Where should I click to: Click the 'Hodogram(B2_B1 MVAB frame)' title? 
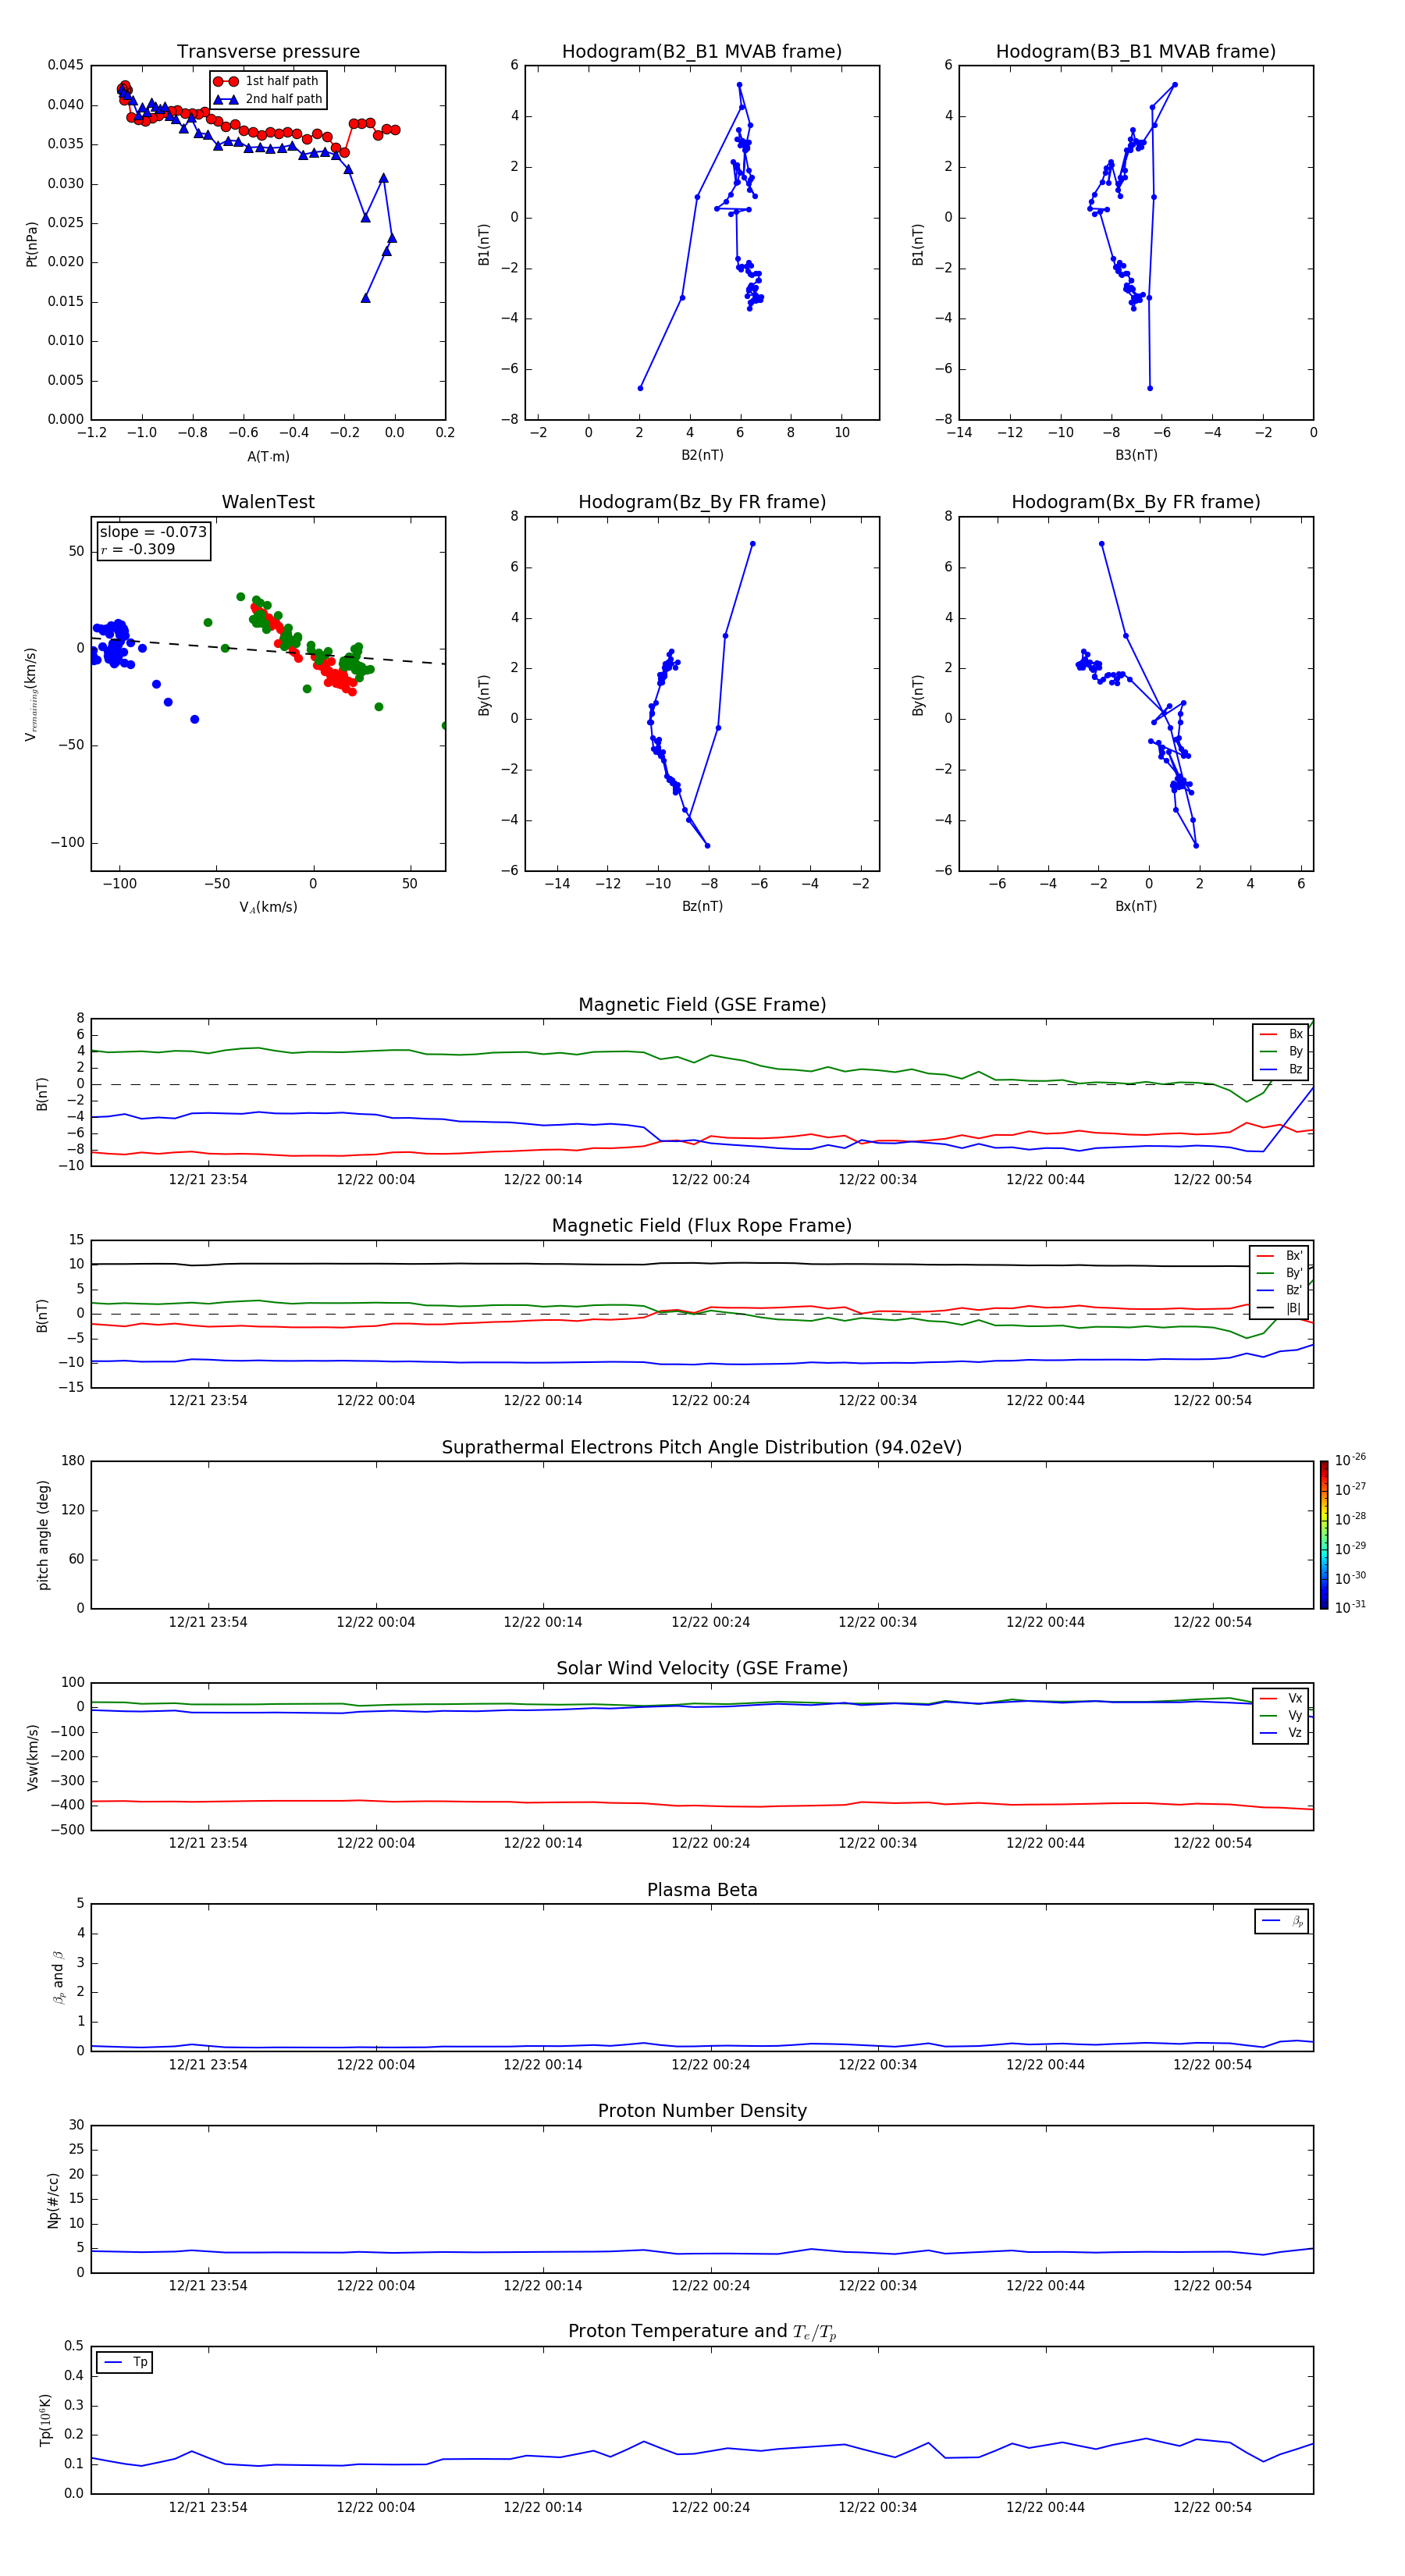pos(702,52)
